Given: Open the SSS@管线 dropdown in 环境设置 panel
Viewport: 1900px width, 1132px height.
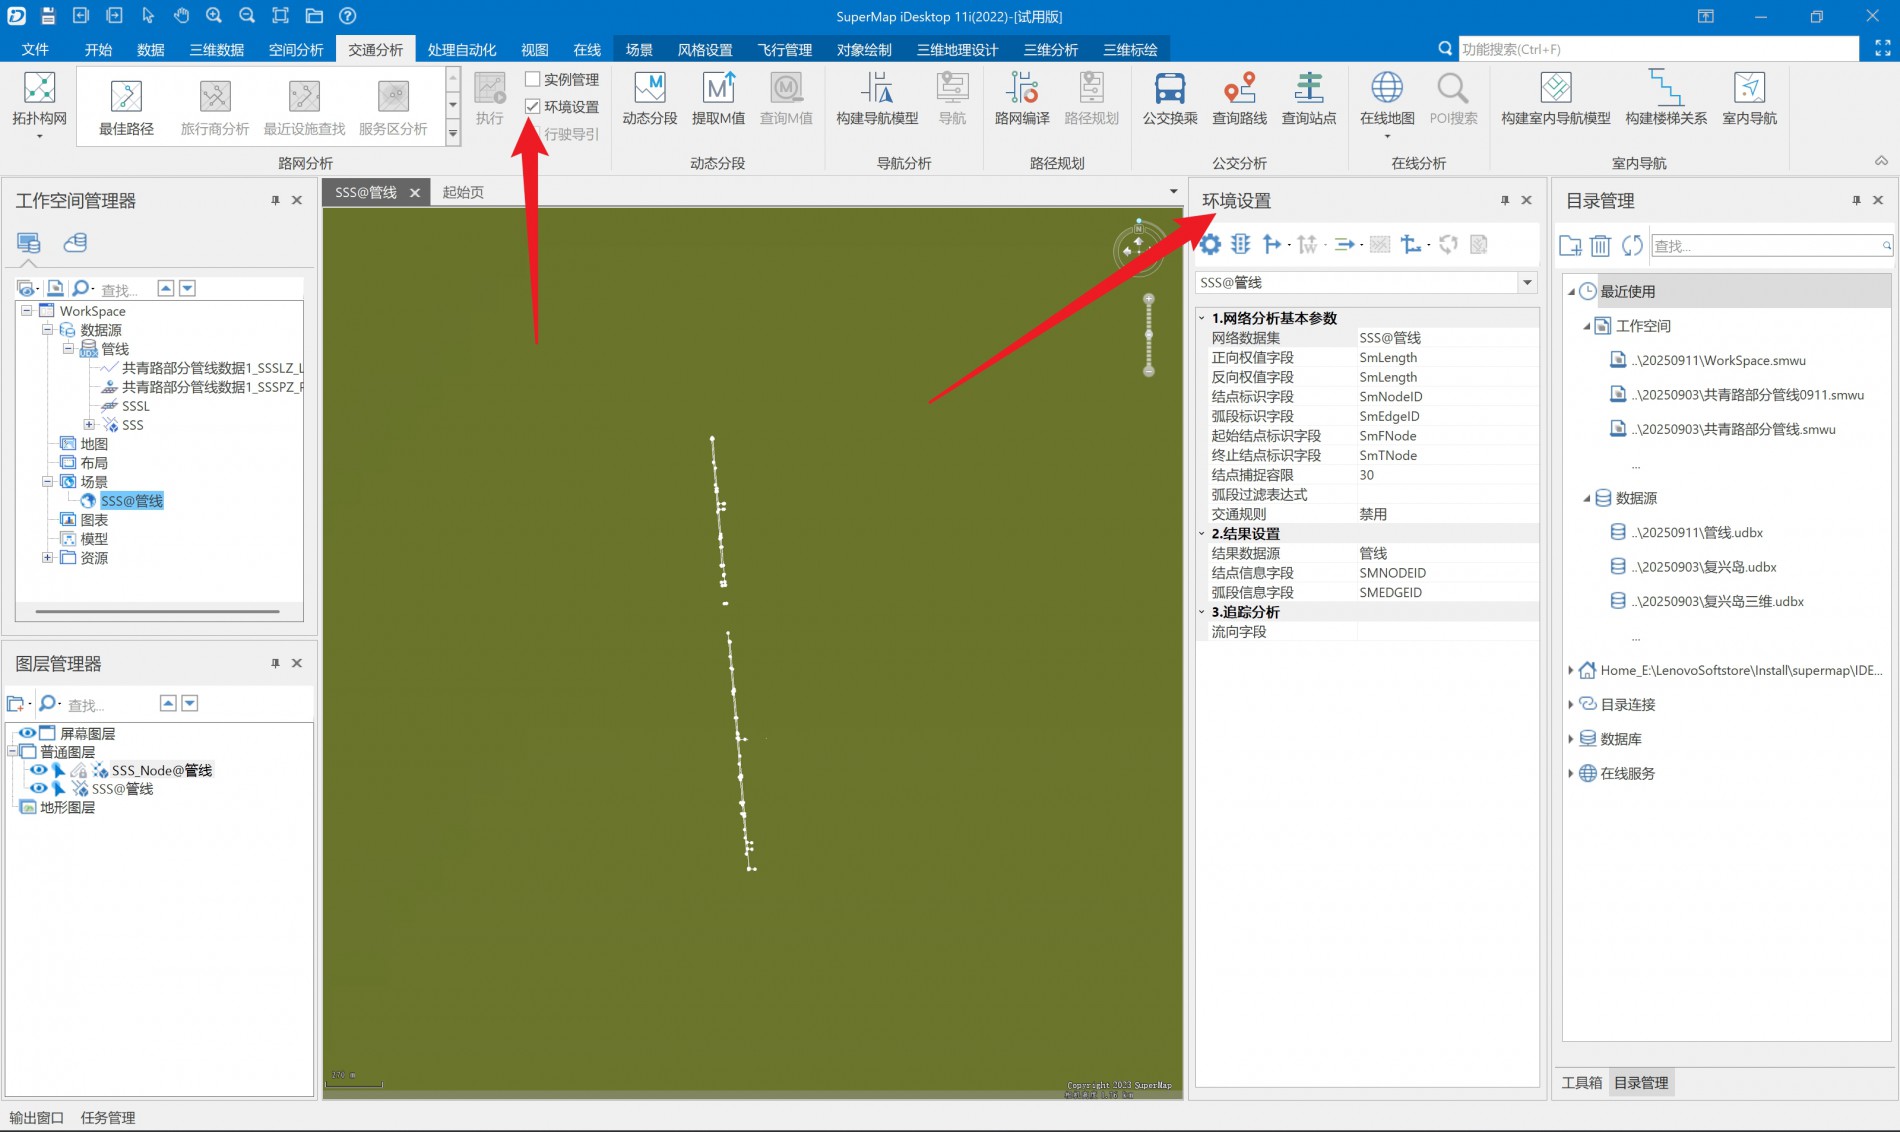Looking at the screenshot, I should pos(1527,283).
